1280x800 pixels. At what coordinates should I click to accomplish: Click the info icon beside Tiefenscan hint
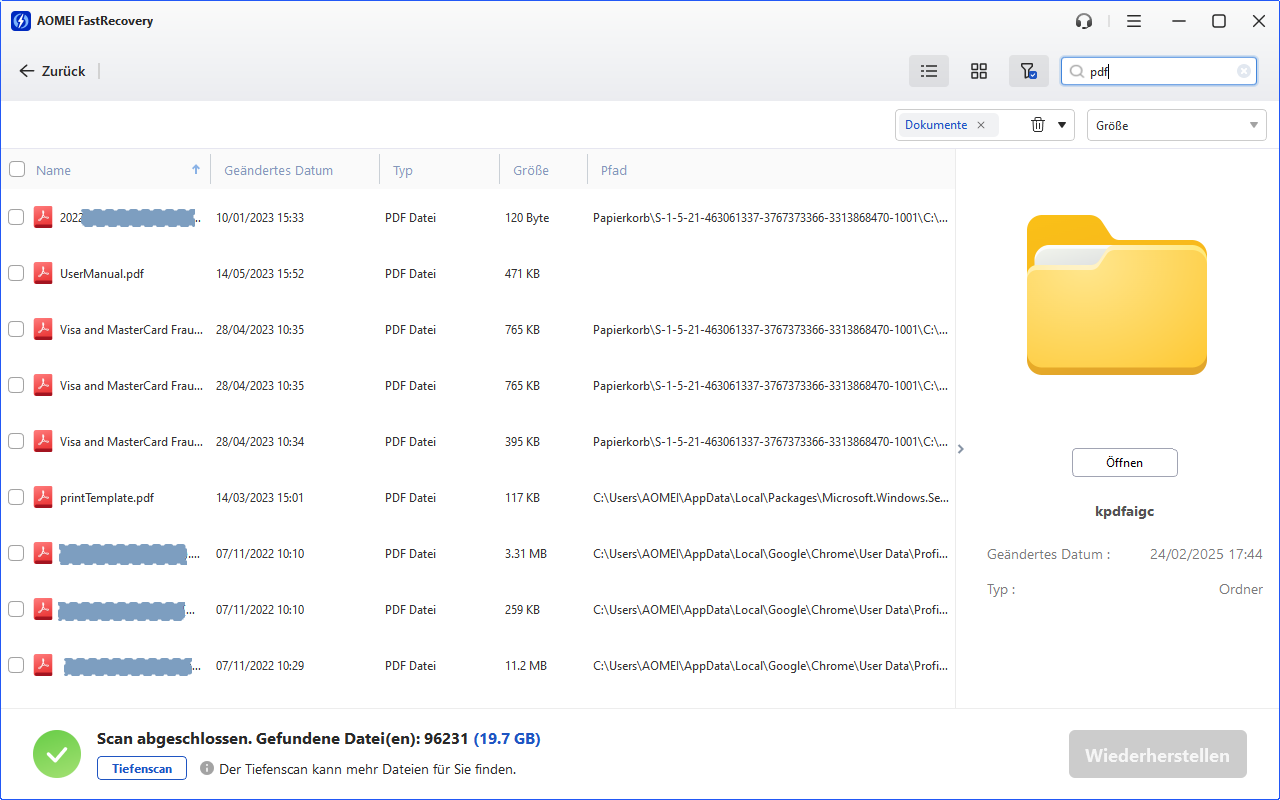tap(207, 769)
